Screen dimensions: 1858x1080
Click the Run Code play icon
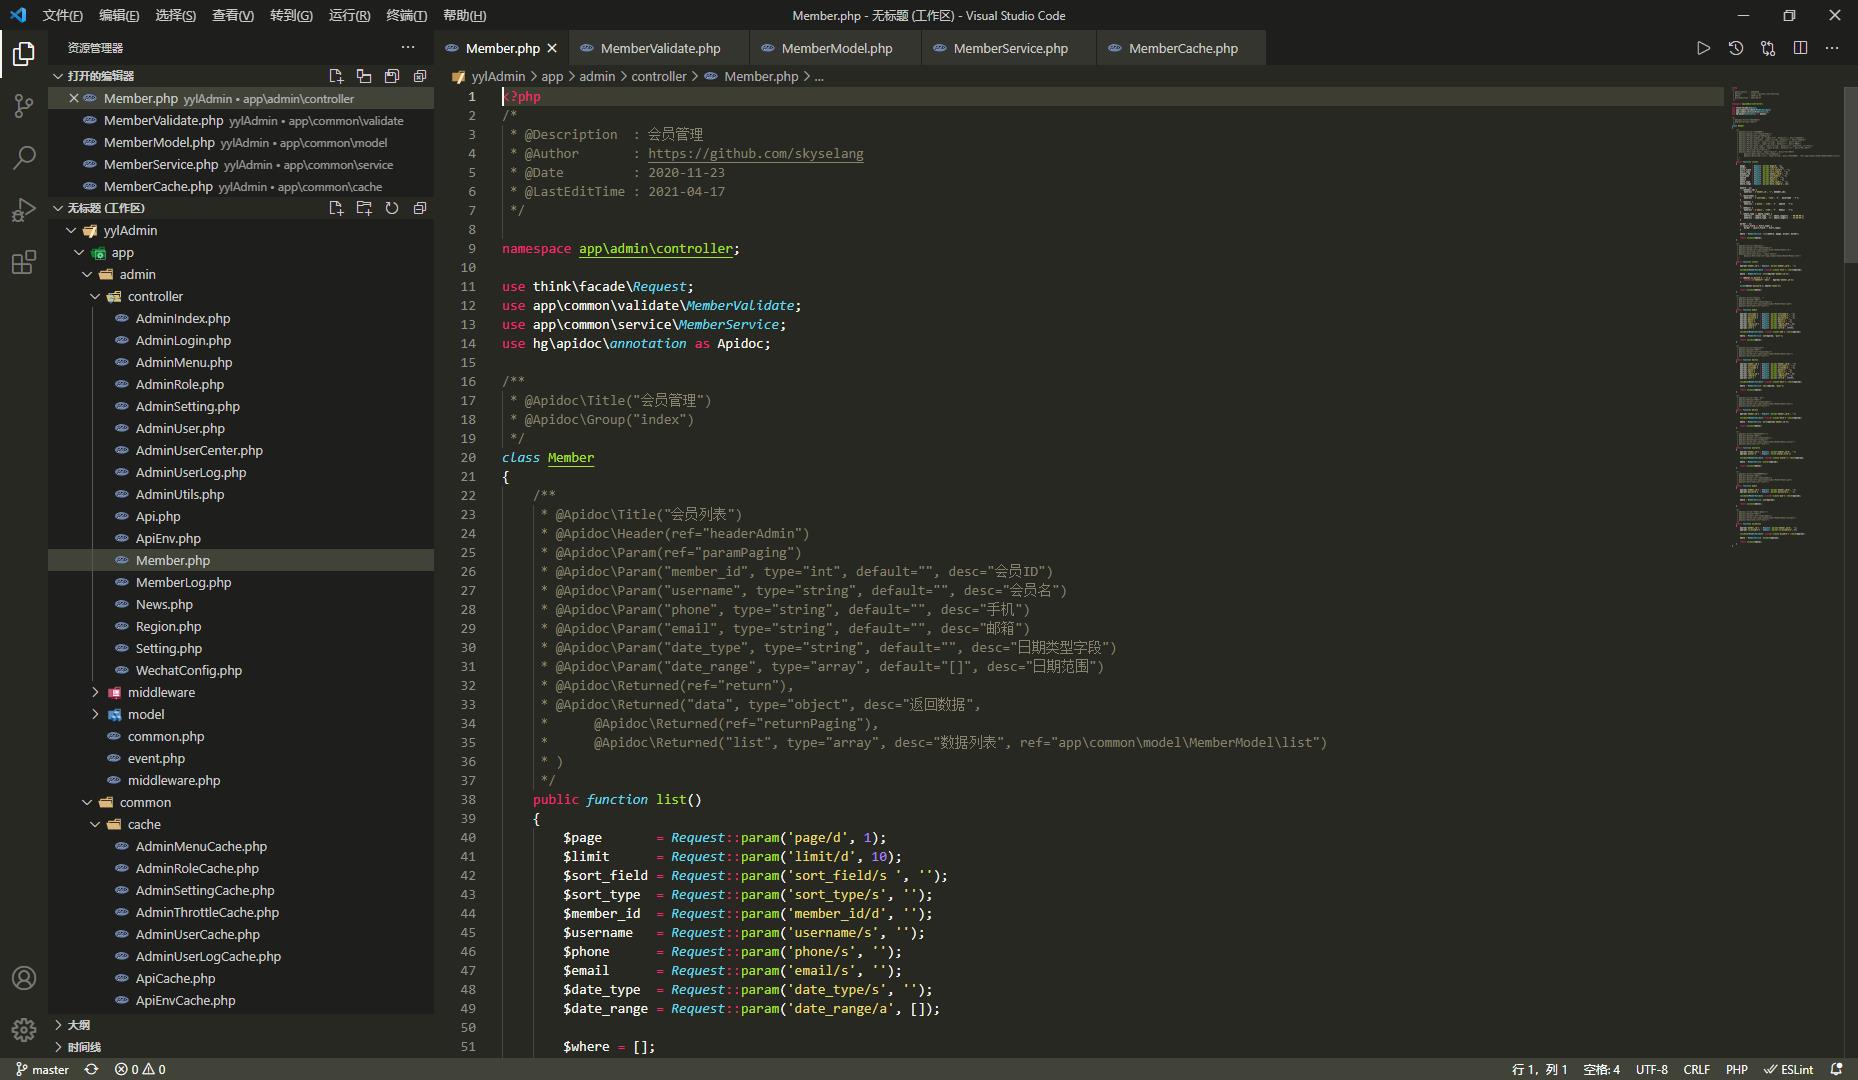click(x=1703, y=48)
